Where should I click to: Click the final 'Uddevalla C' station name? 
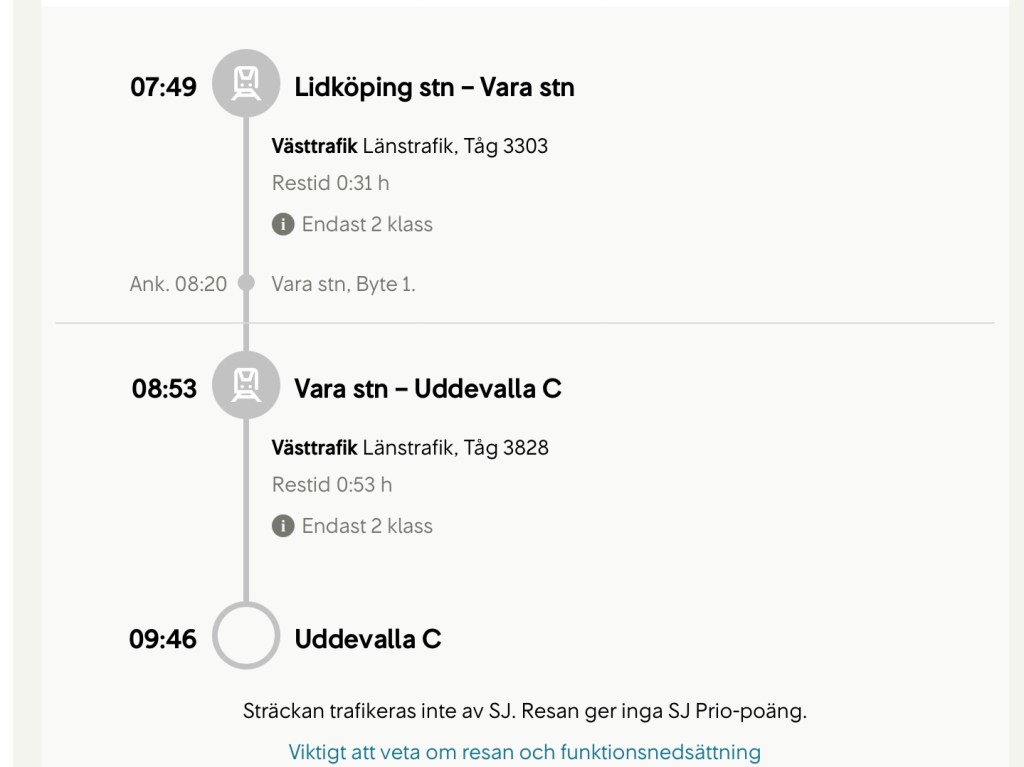[368, 638]
